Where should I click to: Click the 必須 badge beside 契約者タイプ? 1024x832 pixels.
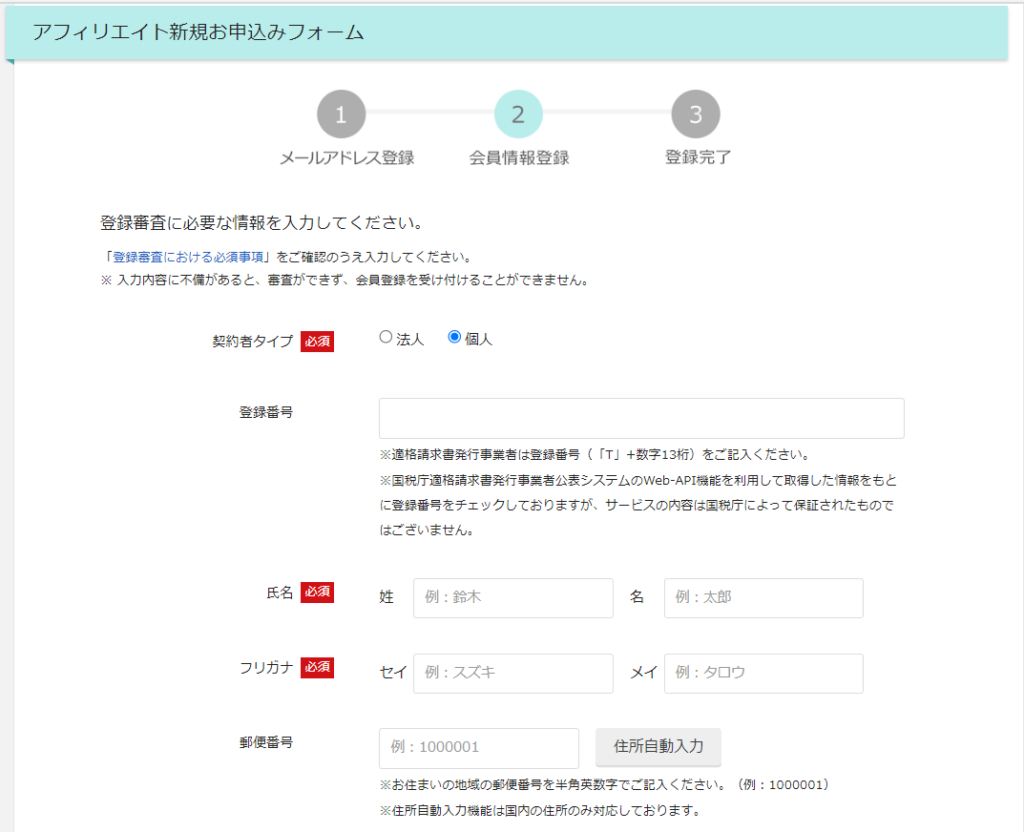pyautogui.click(x=317, y=340)
